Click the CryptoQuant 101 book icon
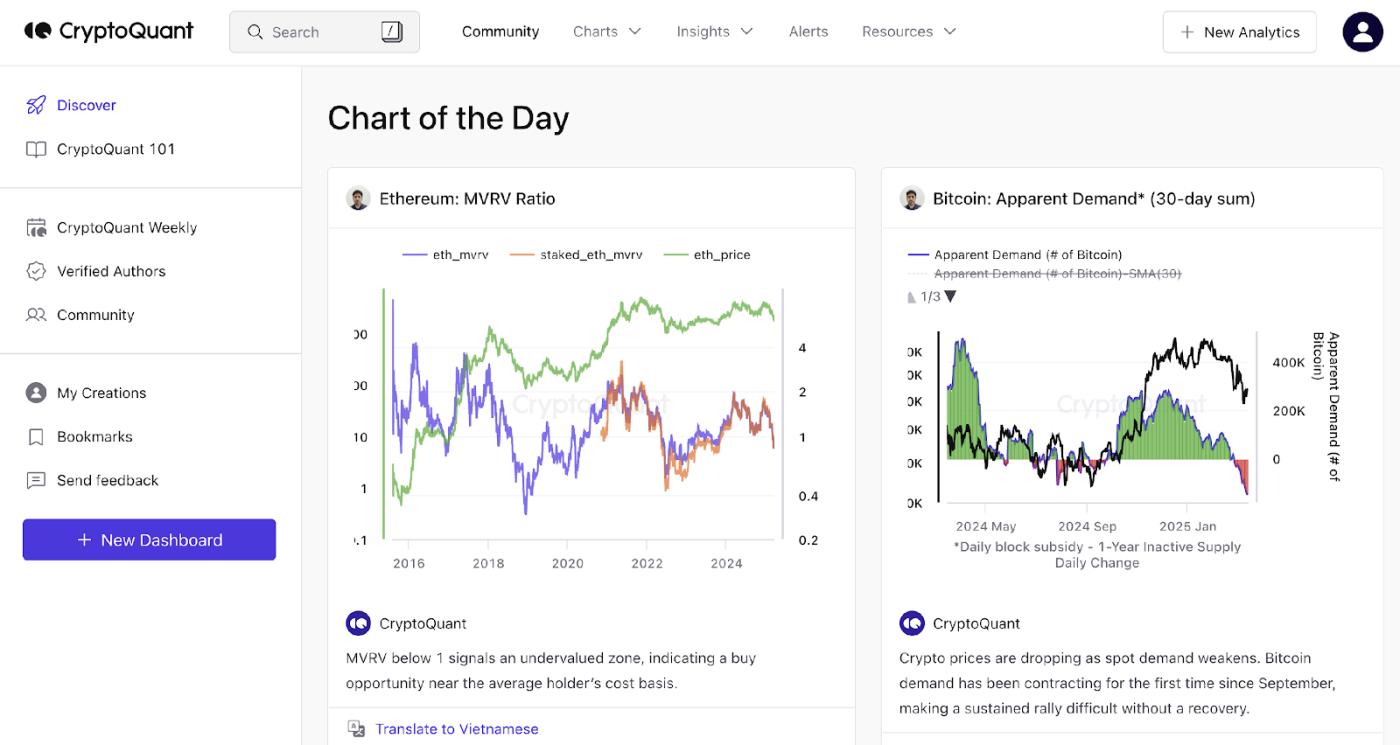The image size is (1400, 745). pos(36,149)
